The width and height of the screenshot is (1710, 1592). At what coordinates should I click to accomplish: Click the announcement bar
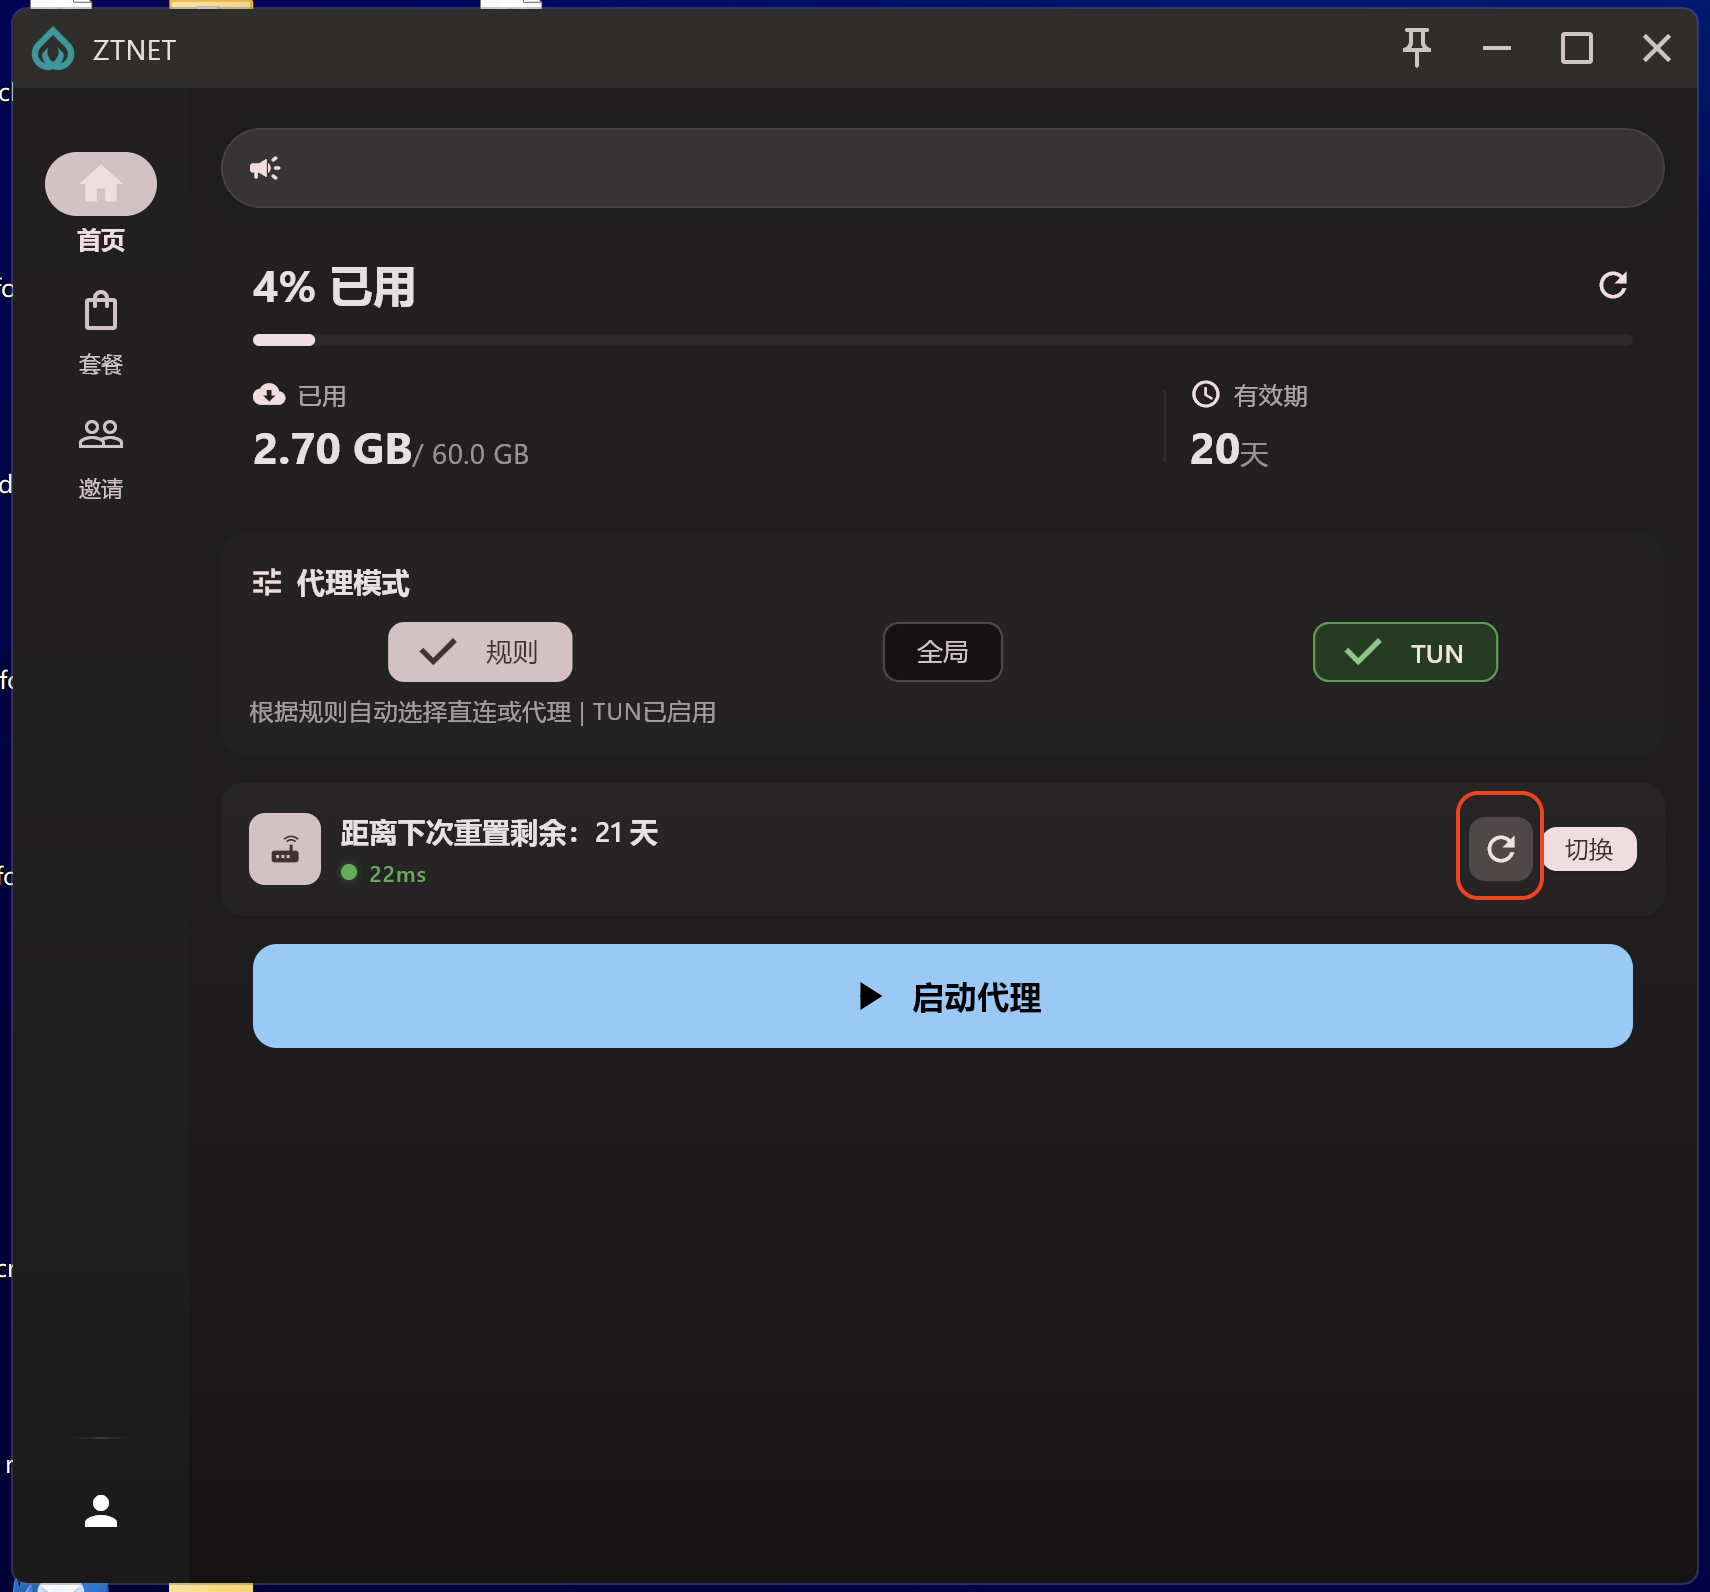tap(942, 168)
